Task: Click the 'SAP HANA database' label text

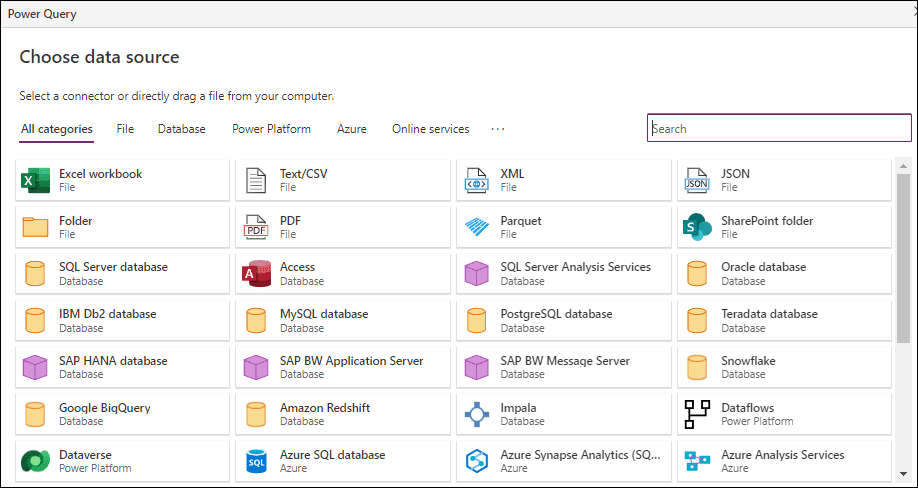Action: 113,360
